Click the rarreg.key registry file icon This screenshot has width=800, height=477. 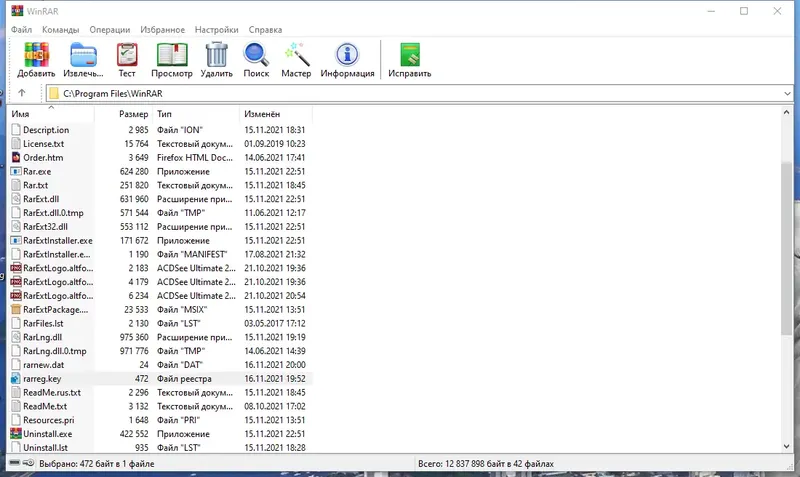[x=16, y=379]
